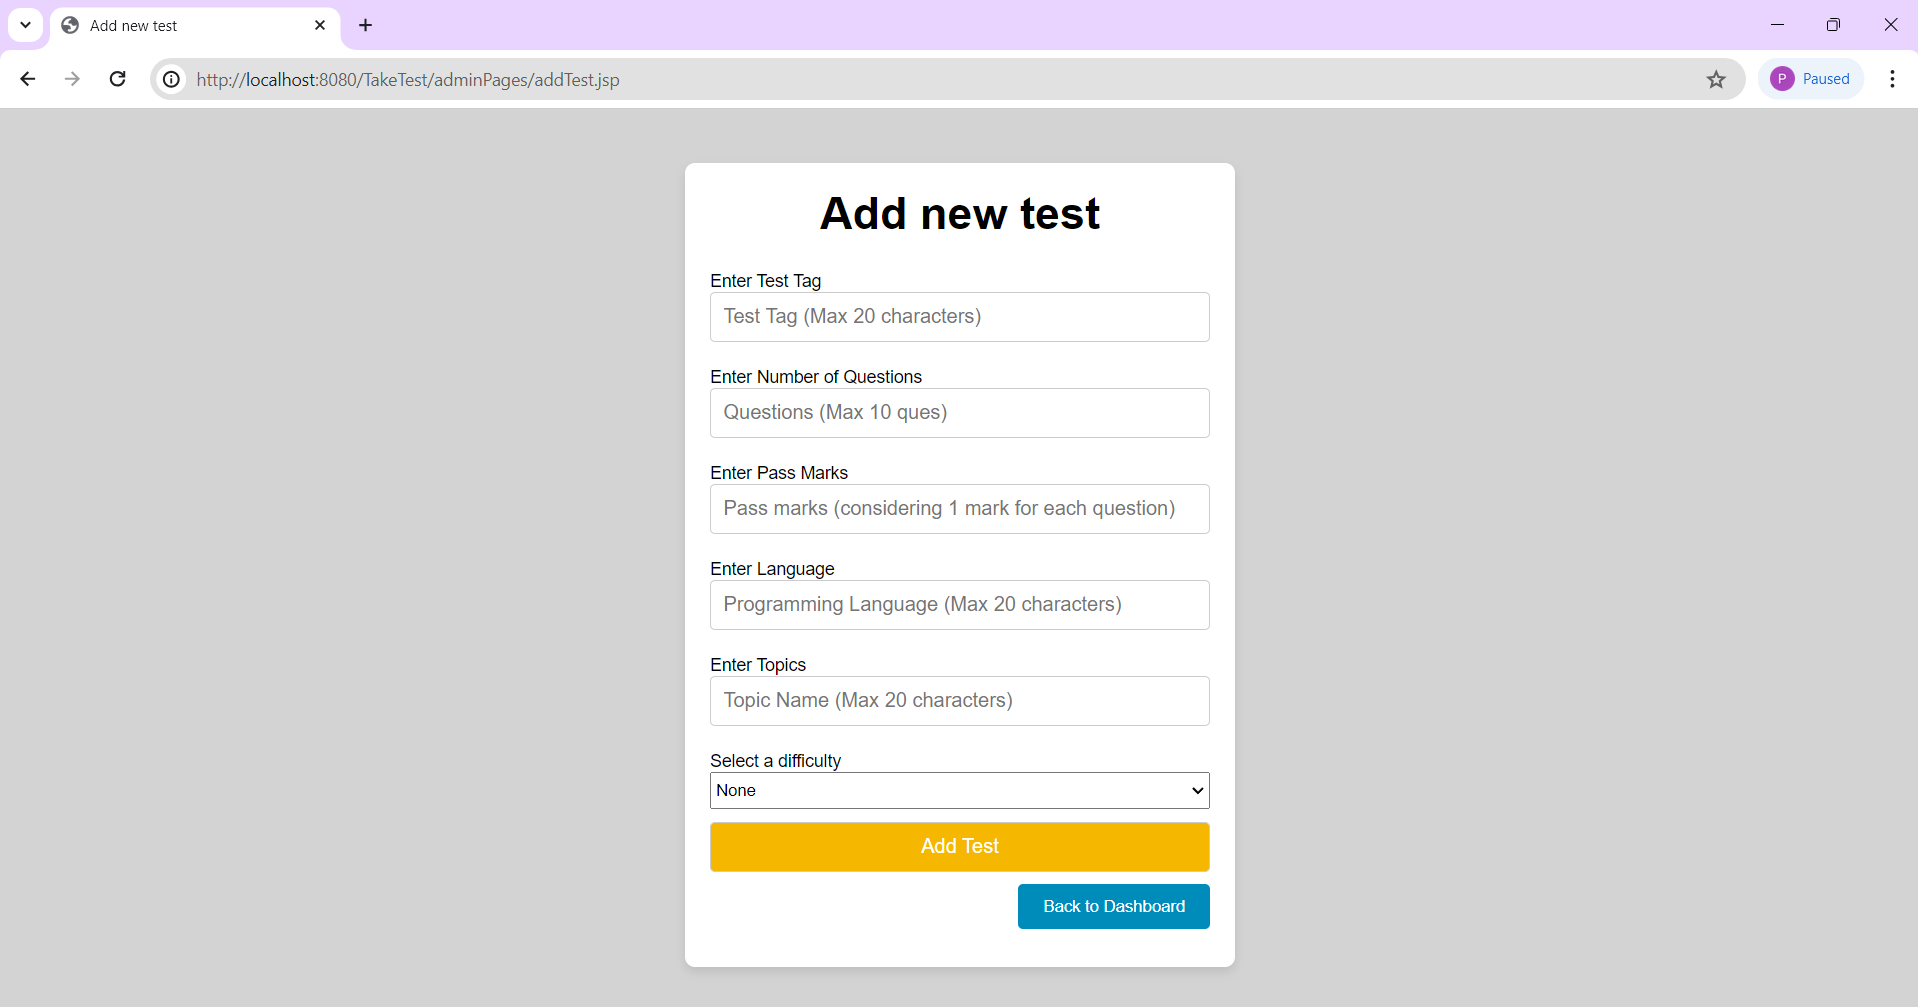Click the Programming Language input
This screenshot has width=1918, height=1007.
coord(960,605)
